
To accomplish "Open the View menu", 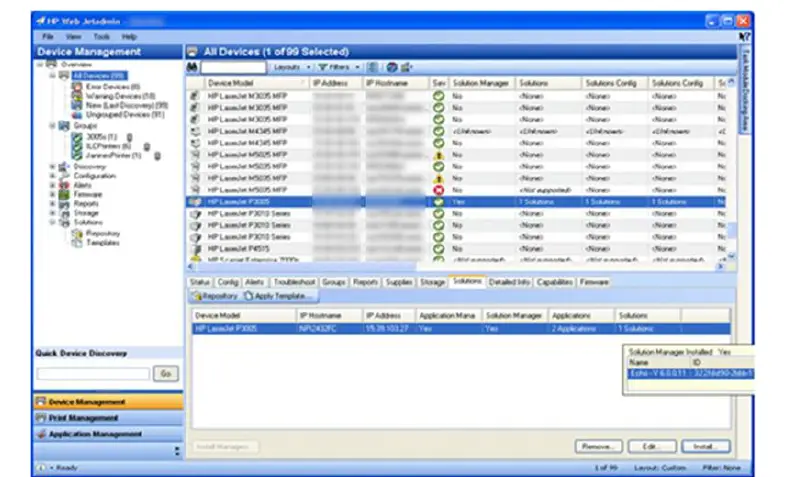I will point(73,37).
